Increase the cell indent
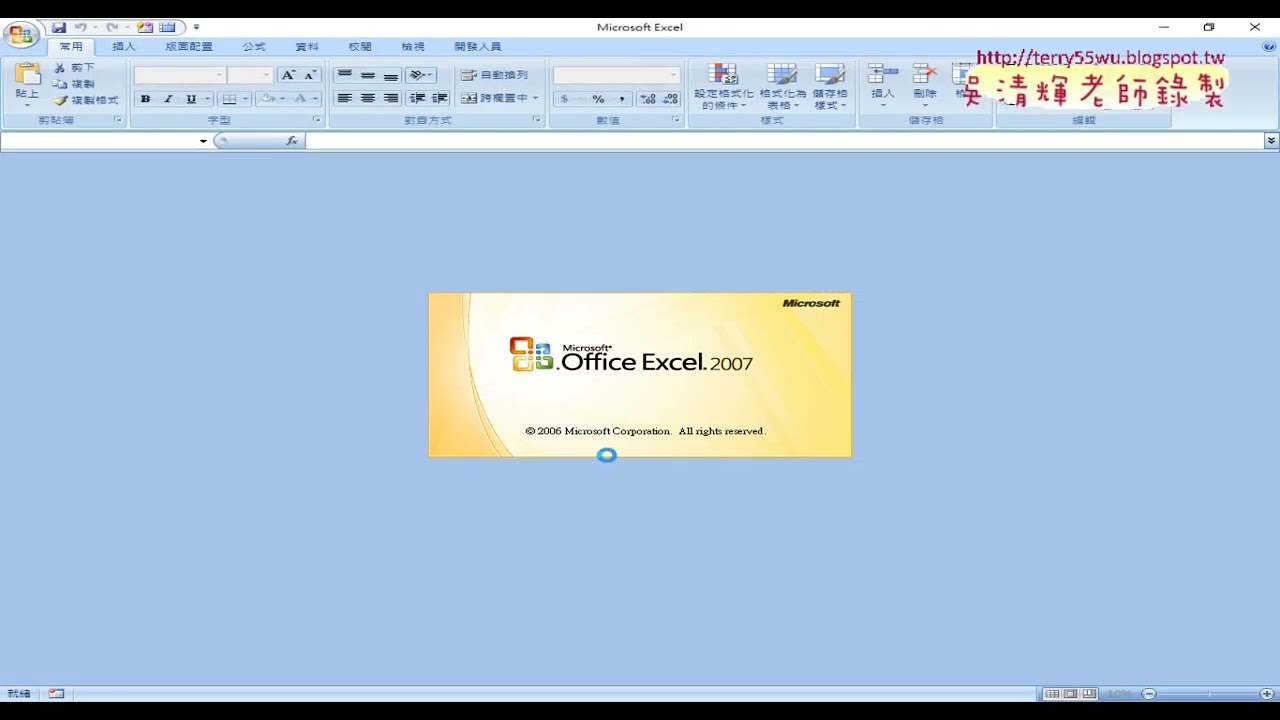Image resolution: width=1280 pixels, height=720 pixels. (x=440, y=98)
